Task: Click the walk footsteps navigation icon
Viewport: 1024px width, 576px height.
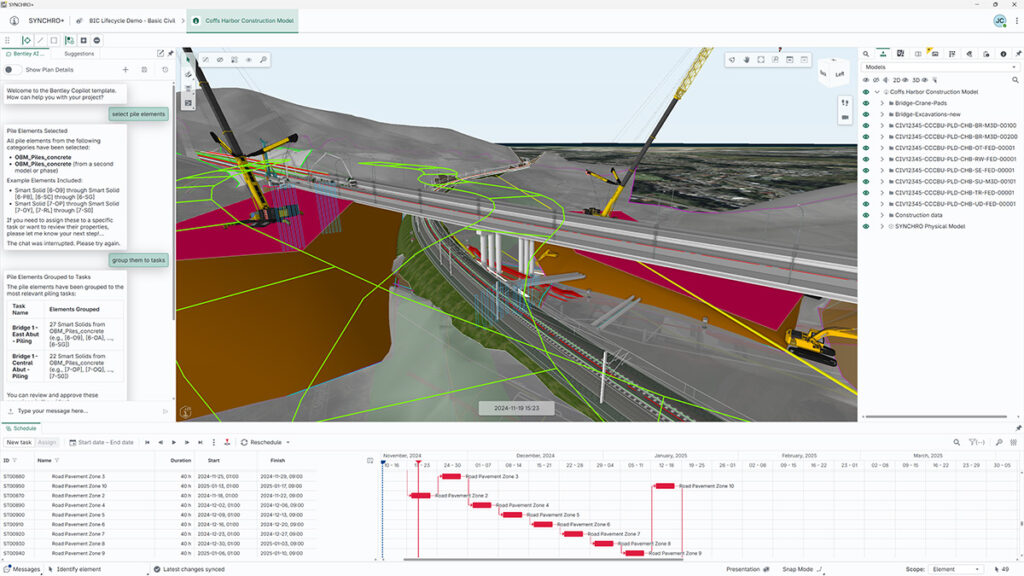Action: (845, 102)
